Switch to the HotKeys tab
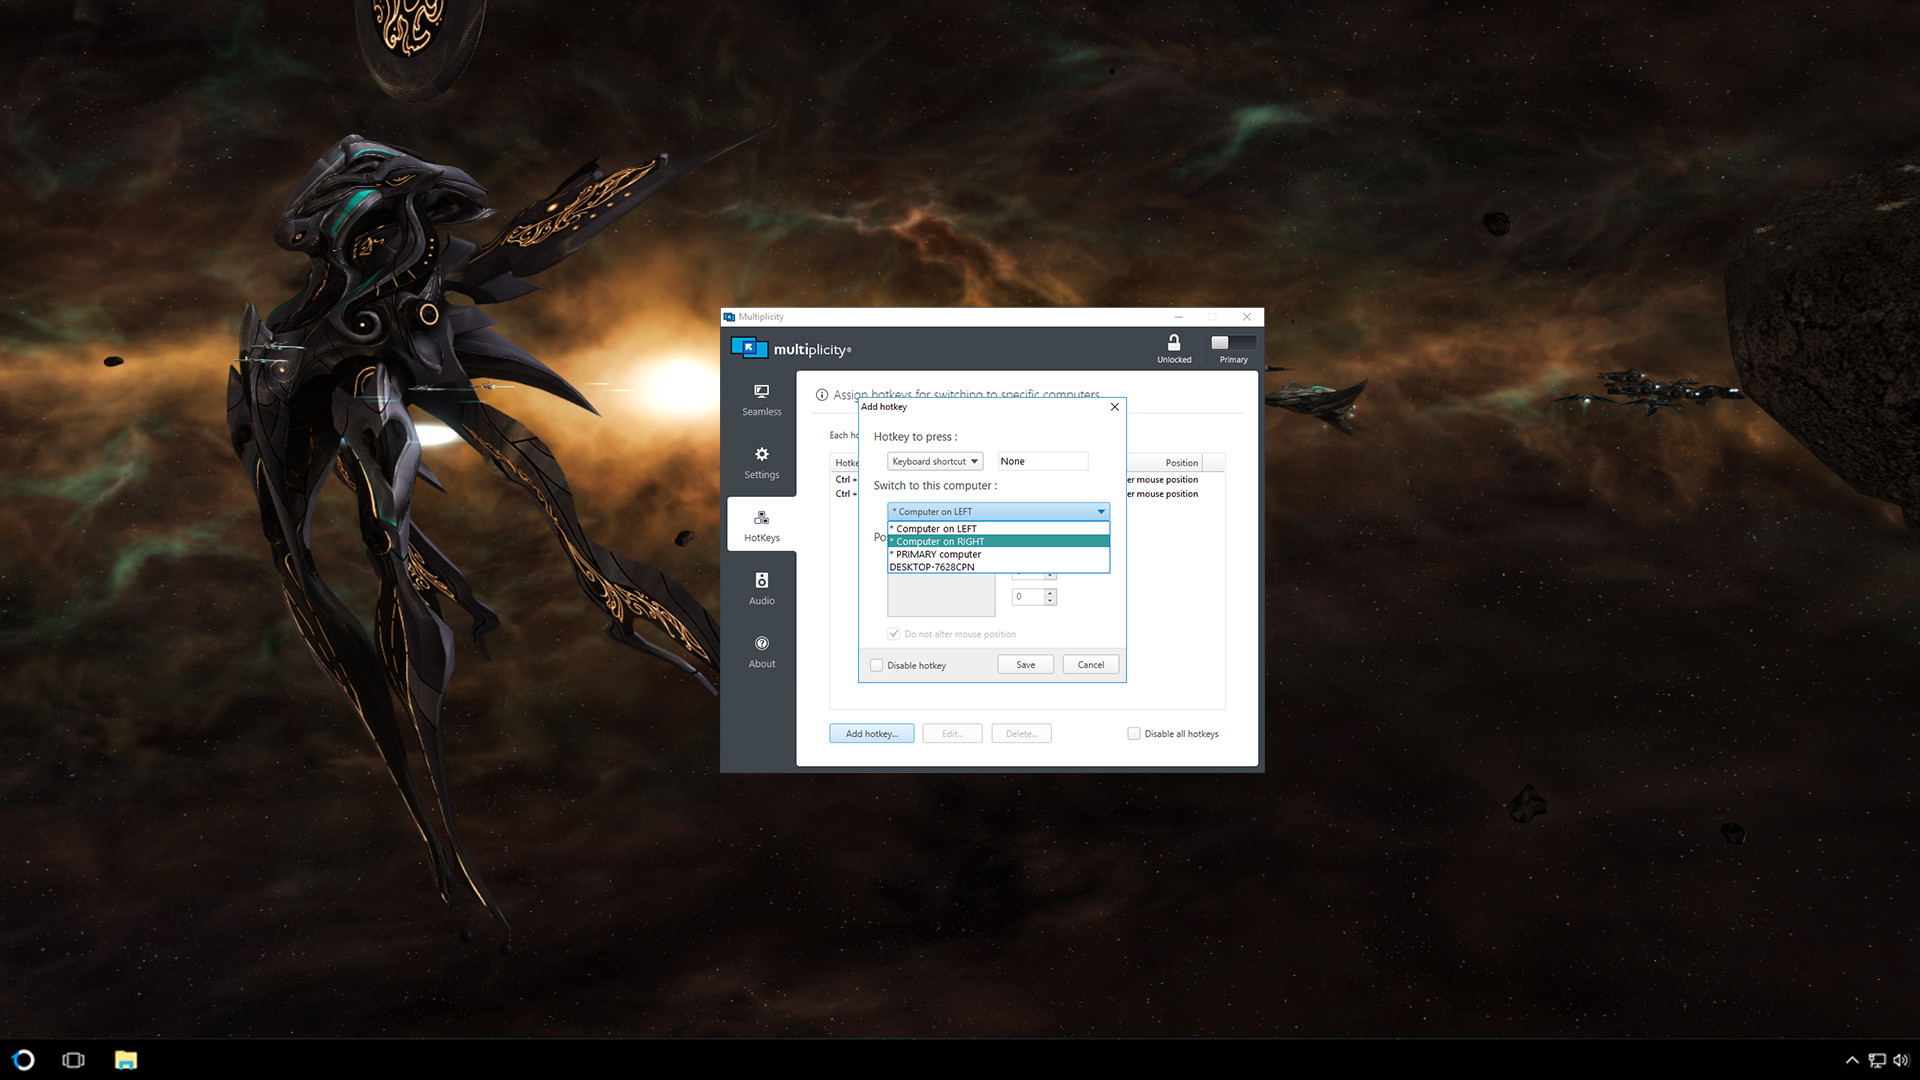 tap(761, 524)
